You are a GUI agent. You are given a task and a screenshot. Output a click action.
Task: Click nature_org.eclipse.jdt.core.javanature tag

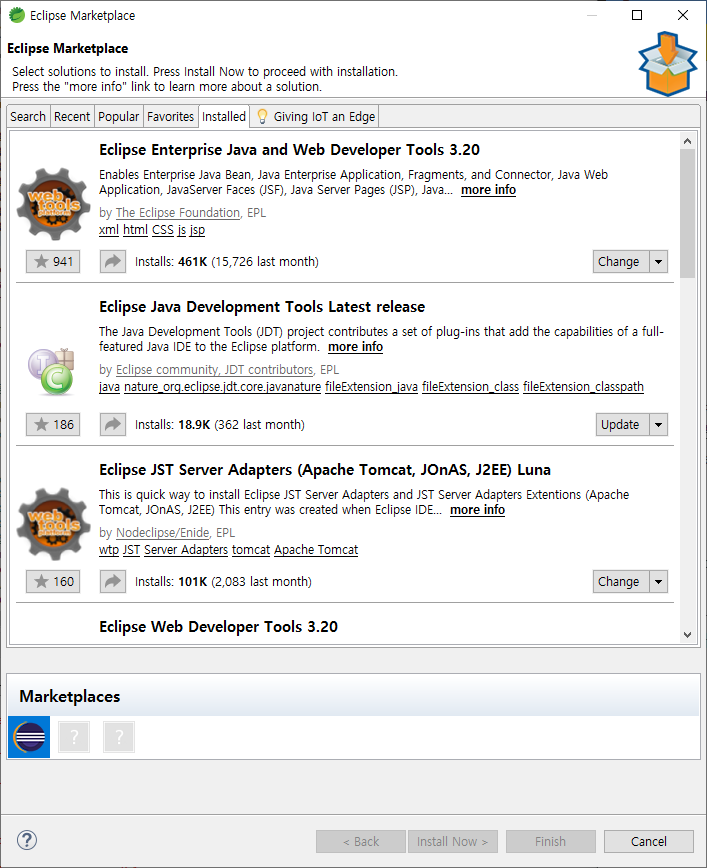tap(223, 387)
